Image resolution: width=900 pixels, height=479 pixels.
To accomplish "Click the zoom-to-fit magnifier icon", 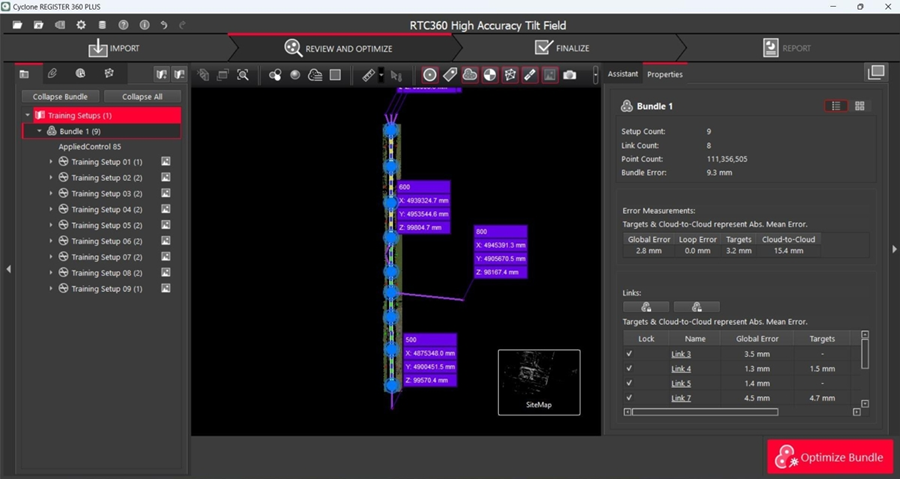I will click(242, 75).
